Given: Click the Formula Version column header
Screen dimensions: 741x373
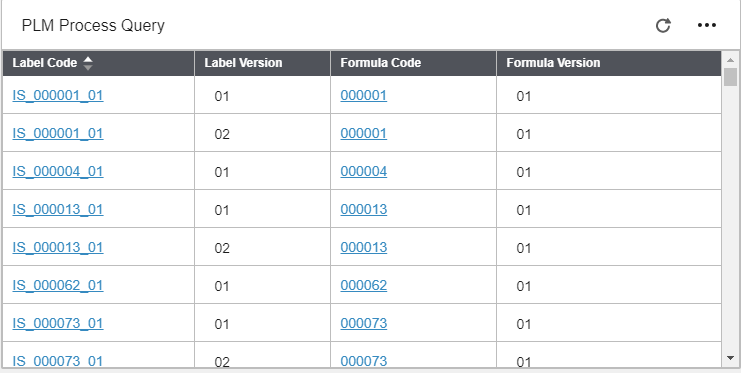Looking at the screenshot, I should click(x=609, y=63).
